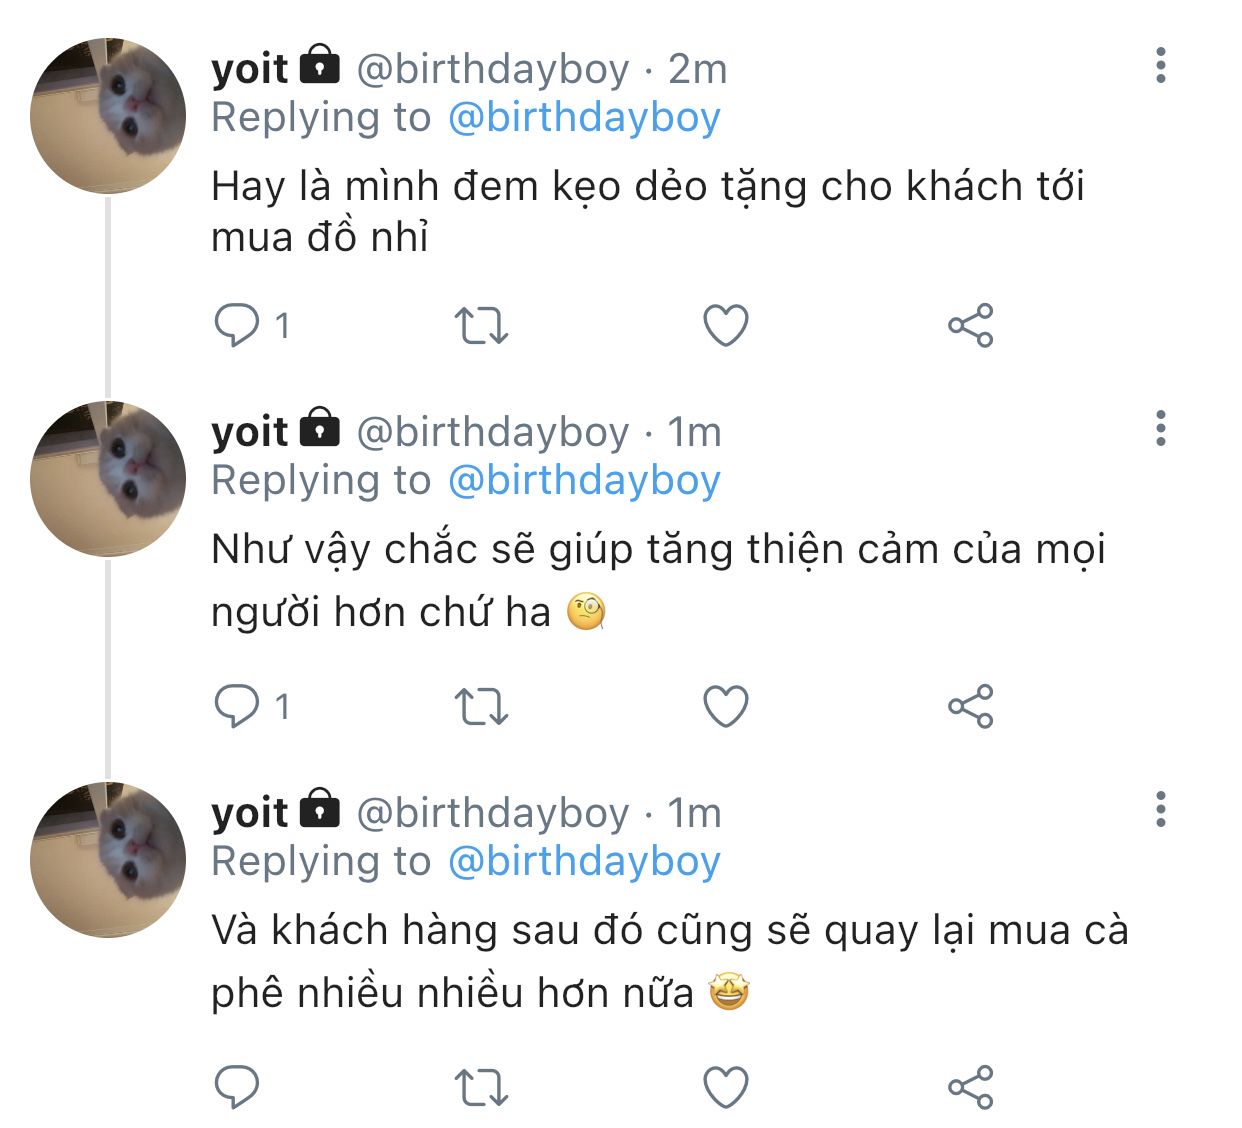Like the tweet ending with "mua đồ nhỉ"
1242x1128 pixels.
tap(726, 326)
